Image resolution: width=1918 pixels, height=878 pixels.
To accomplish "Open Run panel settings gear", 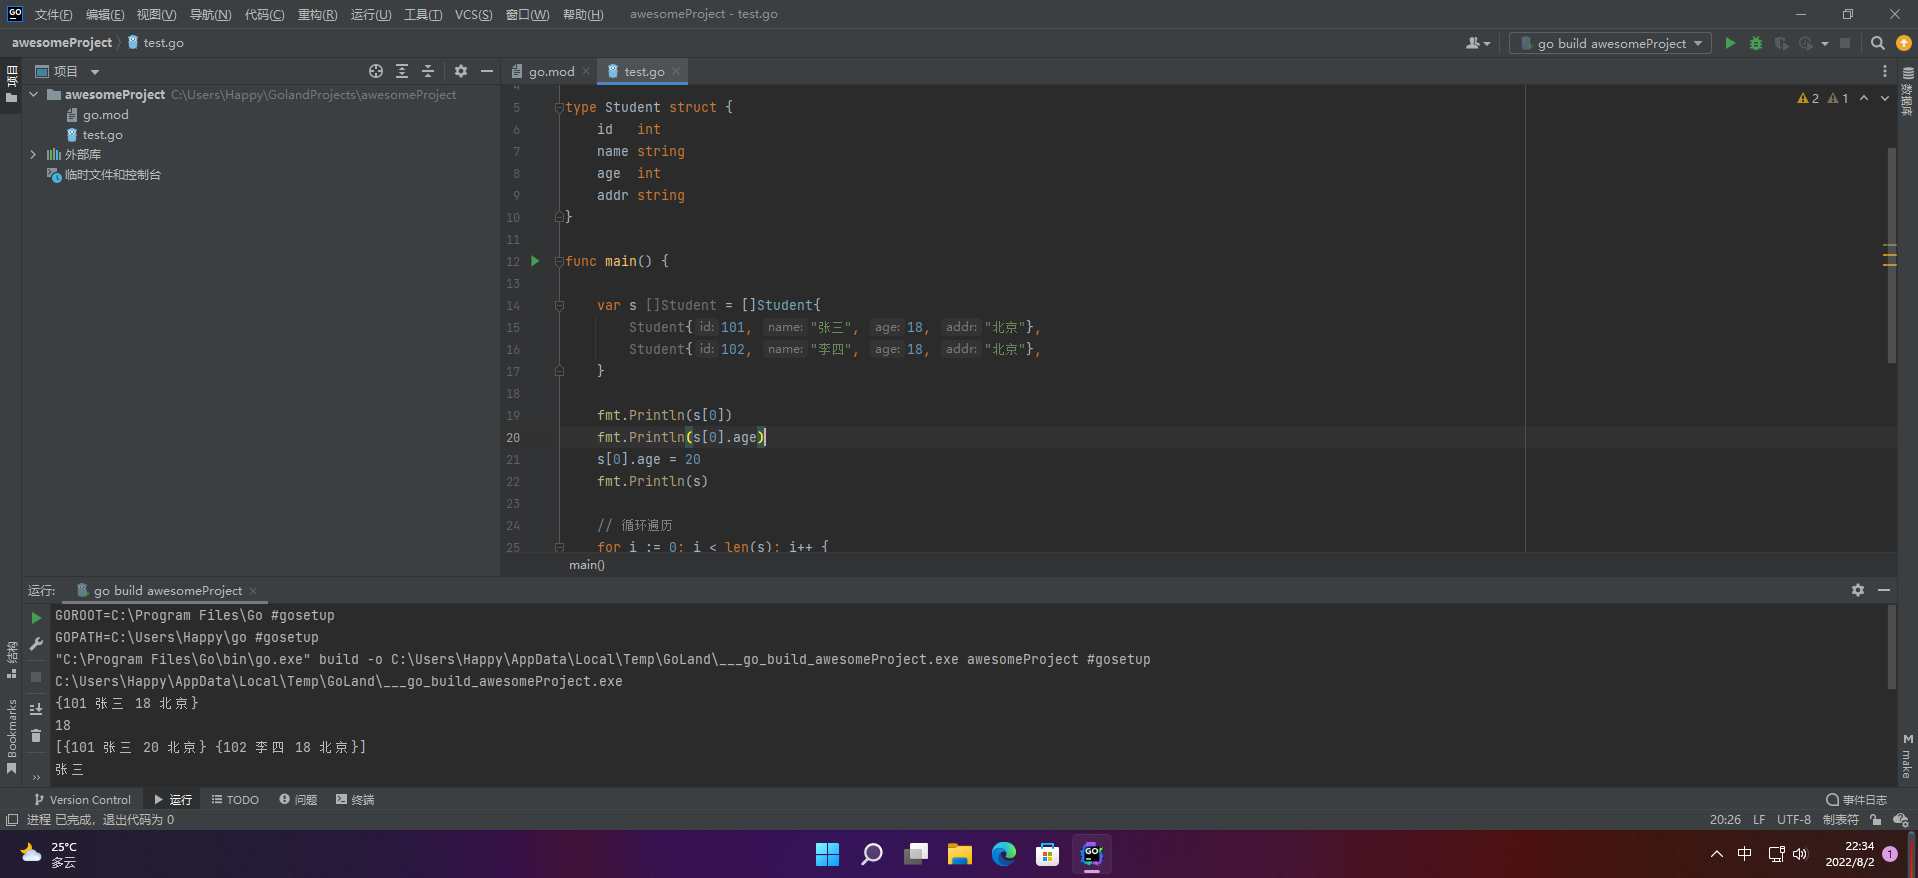I will (1858, 590).
